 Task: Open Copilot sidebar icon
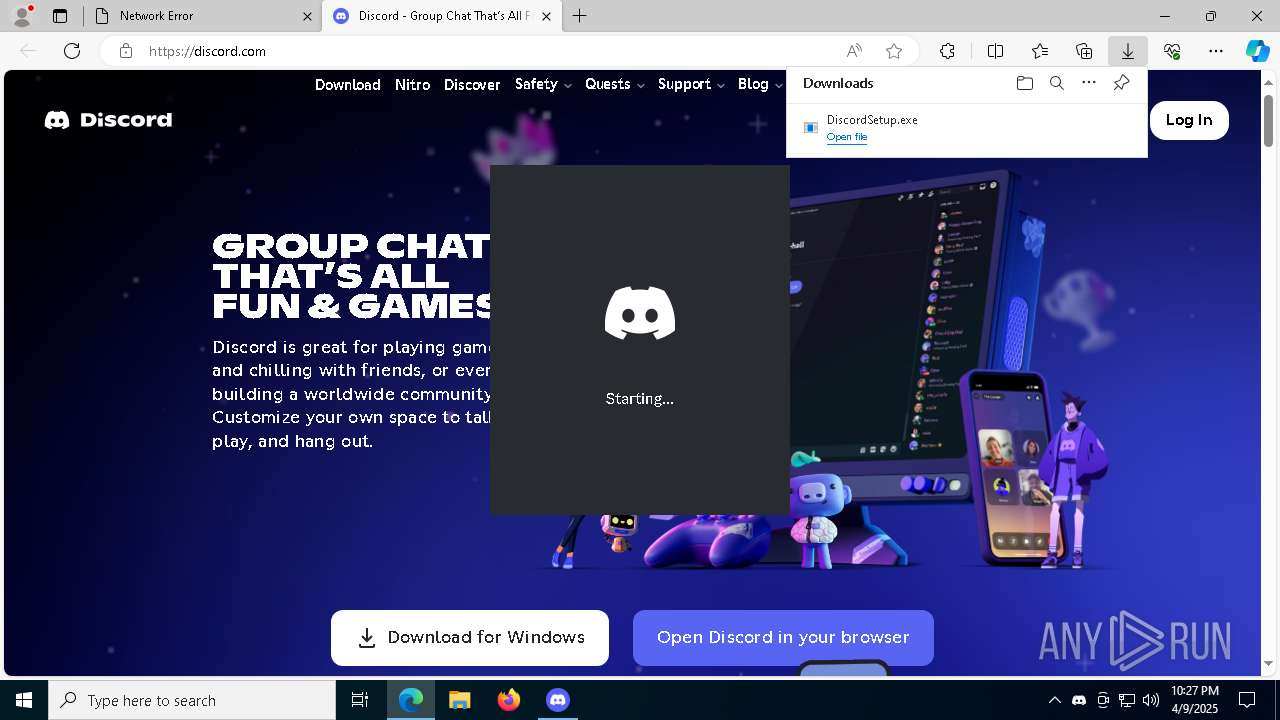click(1257, 51)
